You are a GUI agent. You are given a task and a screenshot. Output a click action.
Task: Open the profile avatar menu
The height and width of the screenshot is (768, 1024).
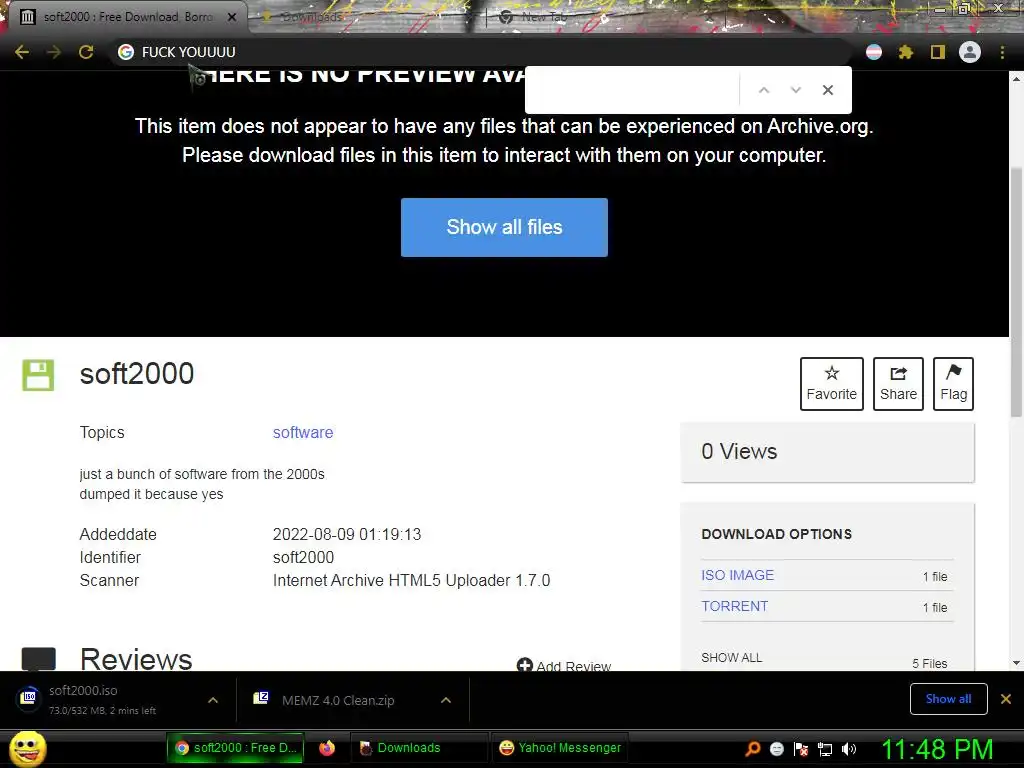point(970,52)
